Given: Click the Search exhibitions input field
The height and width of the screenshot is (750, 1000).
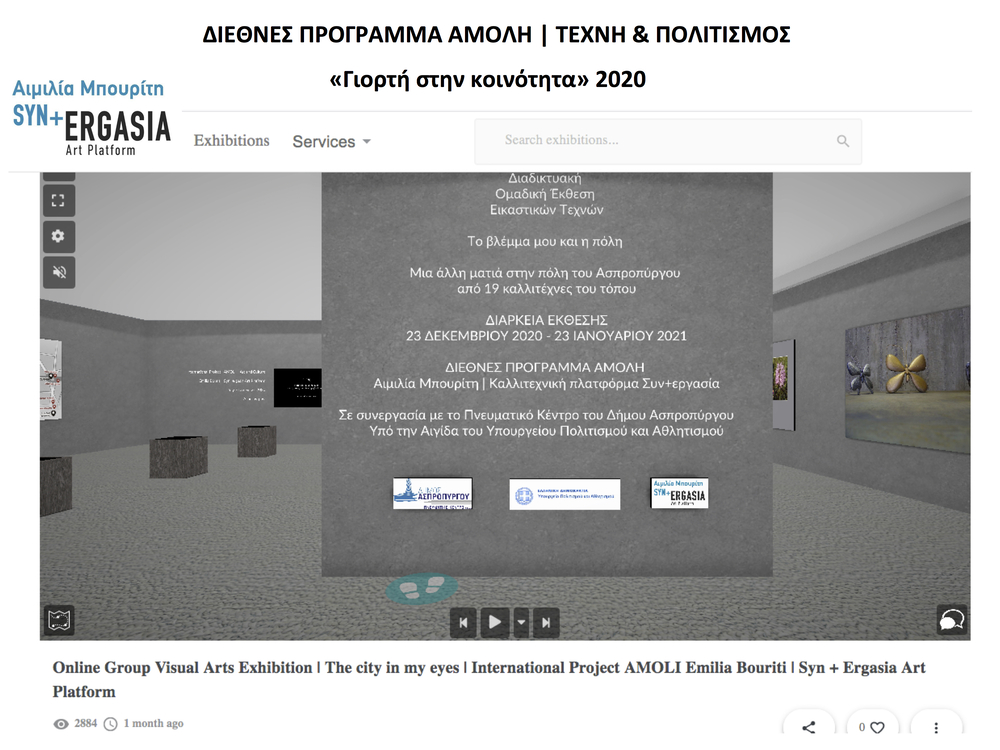Looking at the screenshot, I should (660, 141).
